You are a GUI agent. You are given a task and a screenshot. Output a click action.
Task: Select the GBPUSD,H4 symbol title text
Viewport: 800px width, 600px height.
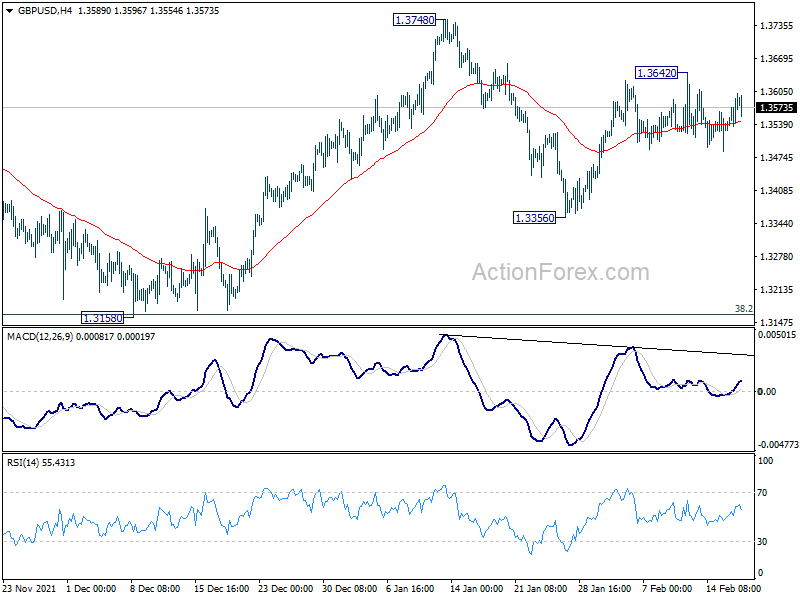[45, 11]
